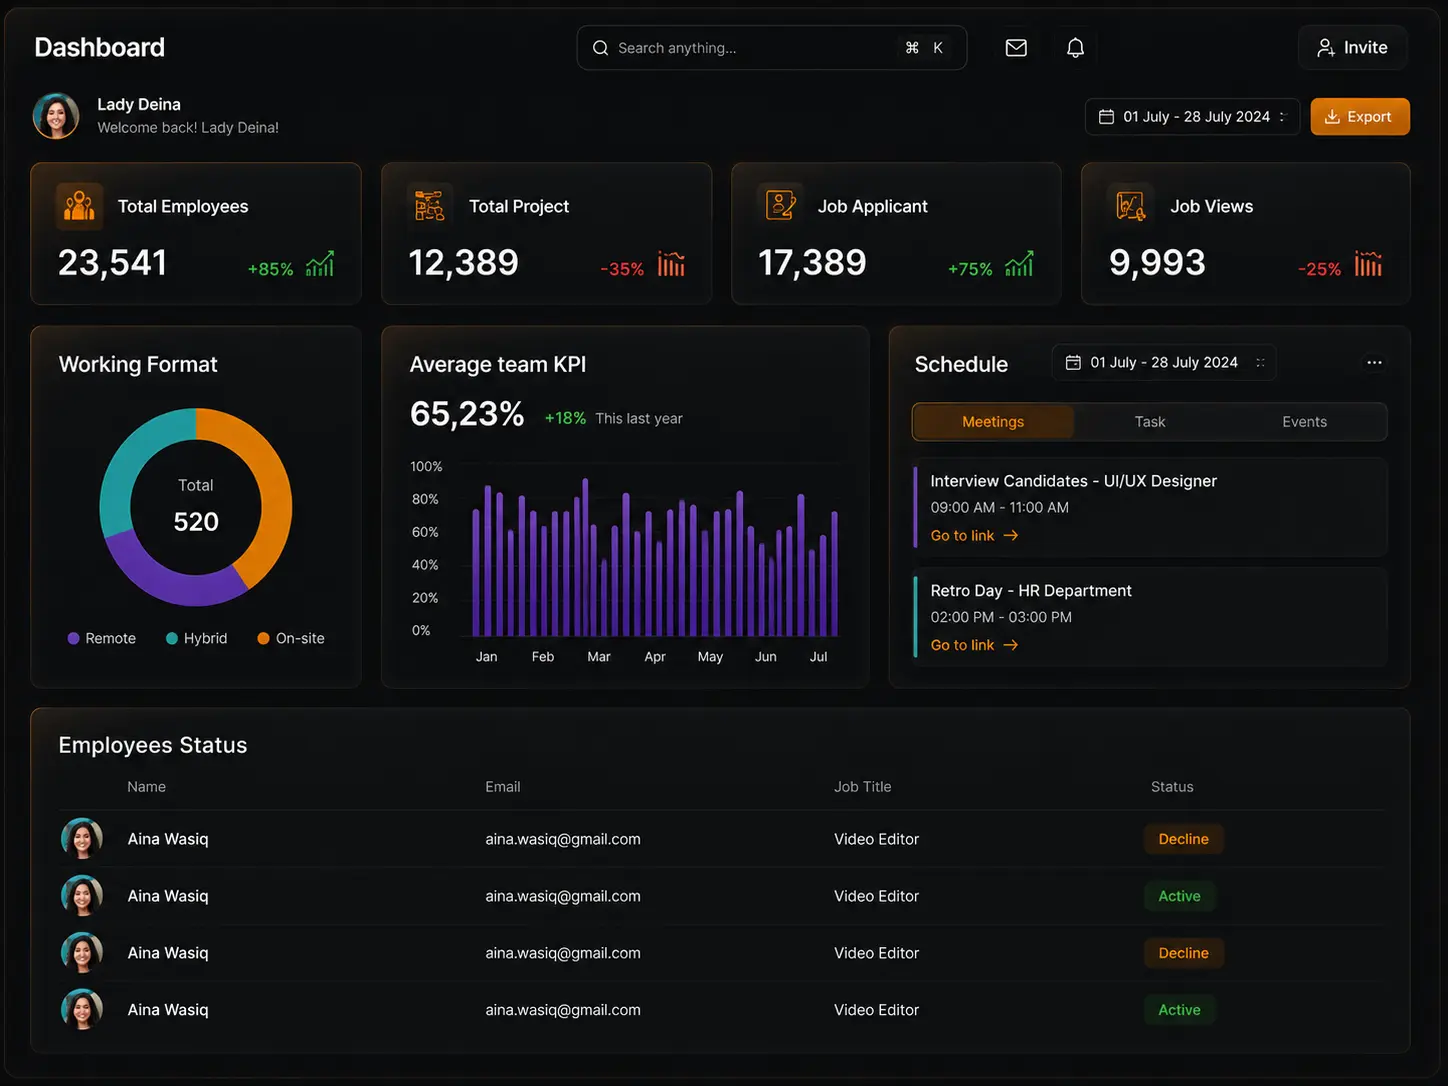Click the 23,541 total employees value
This screenshot has width=1448, height=1086.
click(112, 263)
